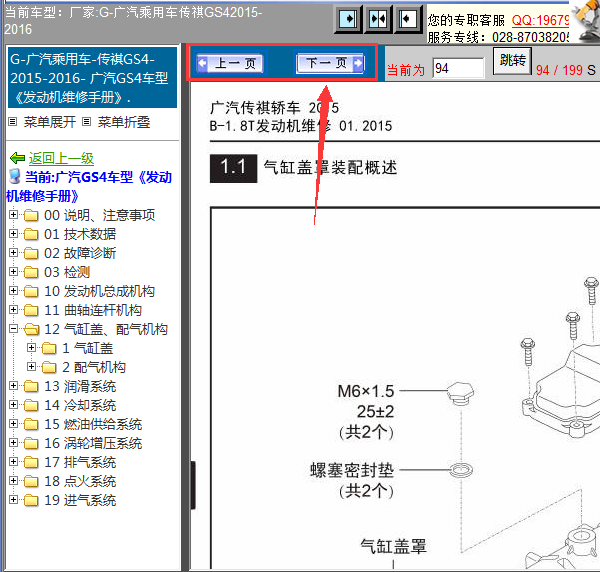The width and height of the screenshot is (600, 572).
Task: Click folder icon of 1 气缸盖
Action: pyautogui.click(x=49, y=348)
